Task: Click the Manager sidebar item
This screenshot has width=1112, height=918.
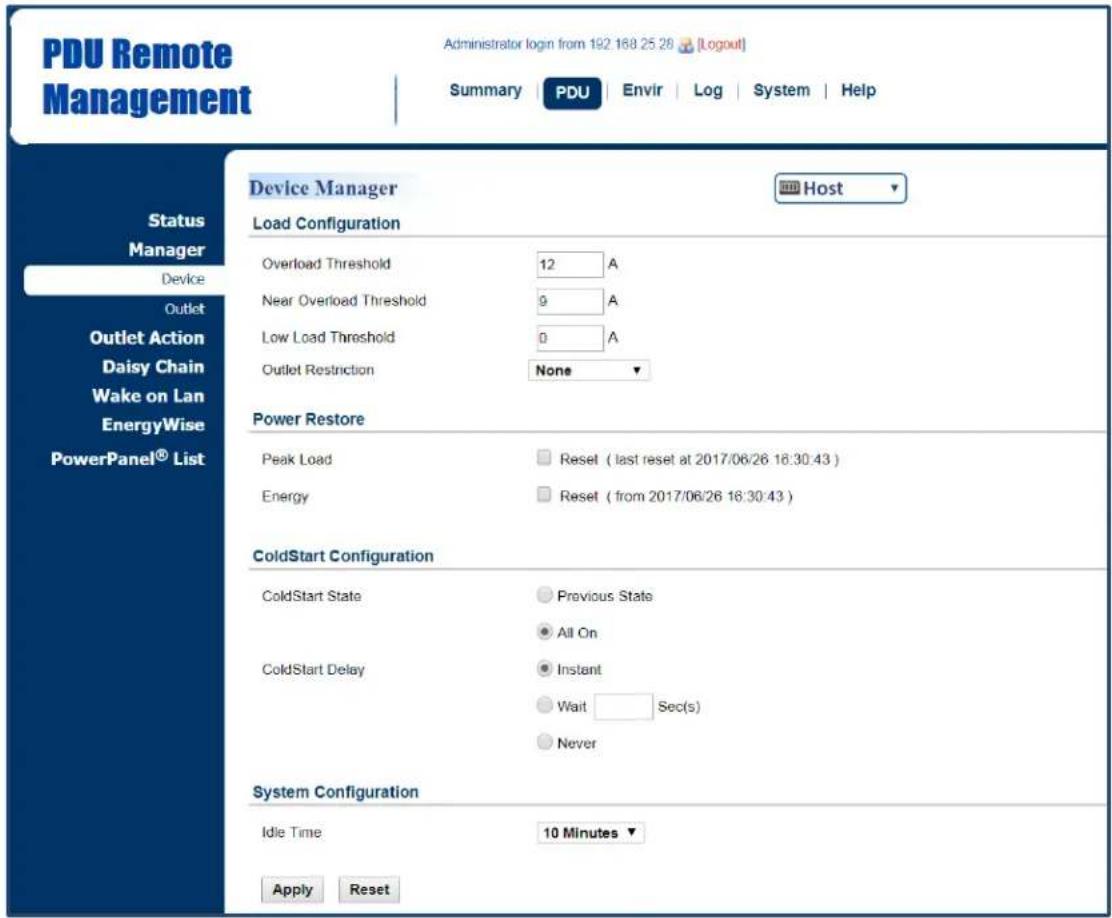Action: pyautogui.click(x=166, y=250)
